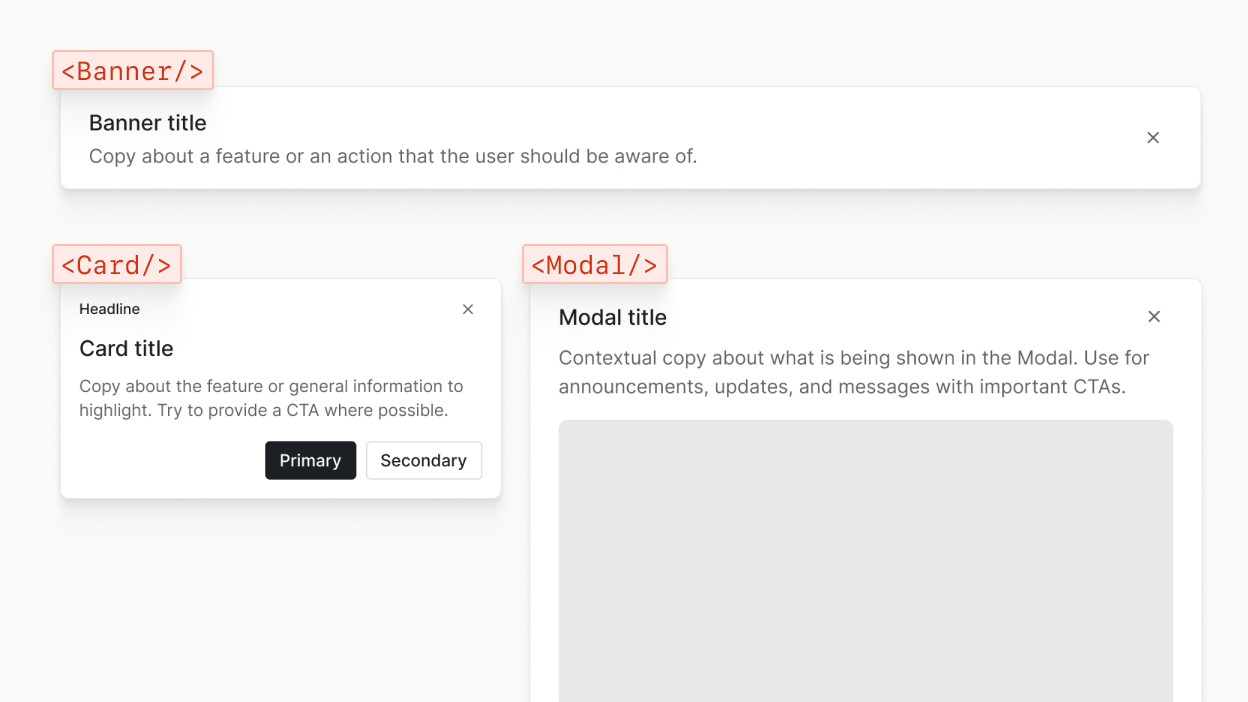The image size is (1248, 702).
Task: Dismiss the Banner with its close icon
Action: point(1153,138)
